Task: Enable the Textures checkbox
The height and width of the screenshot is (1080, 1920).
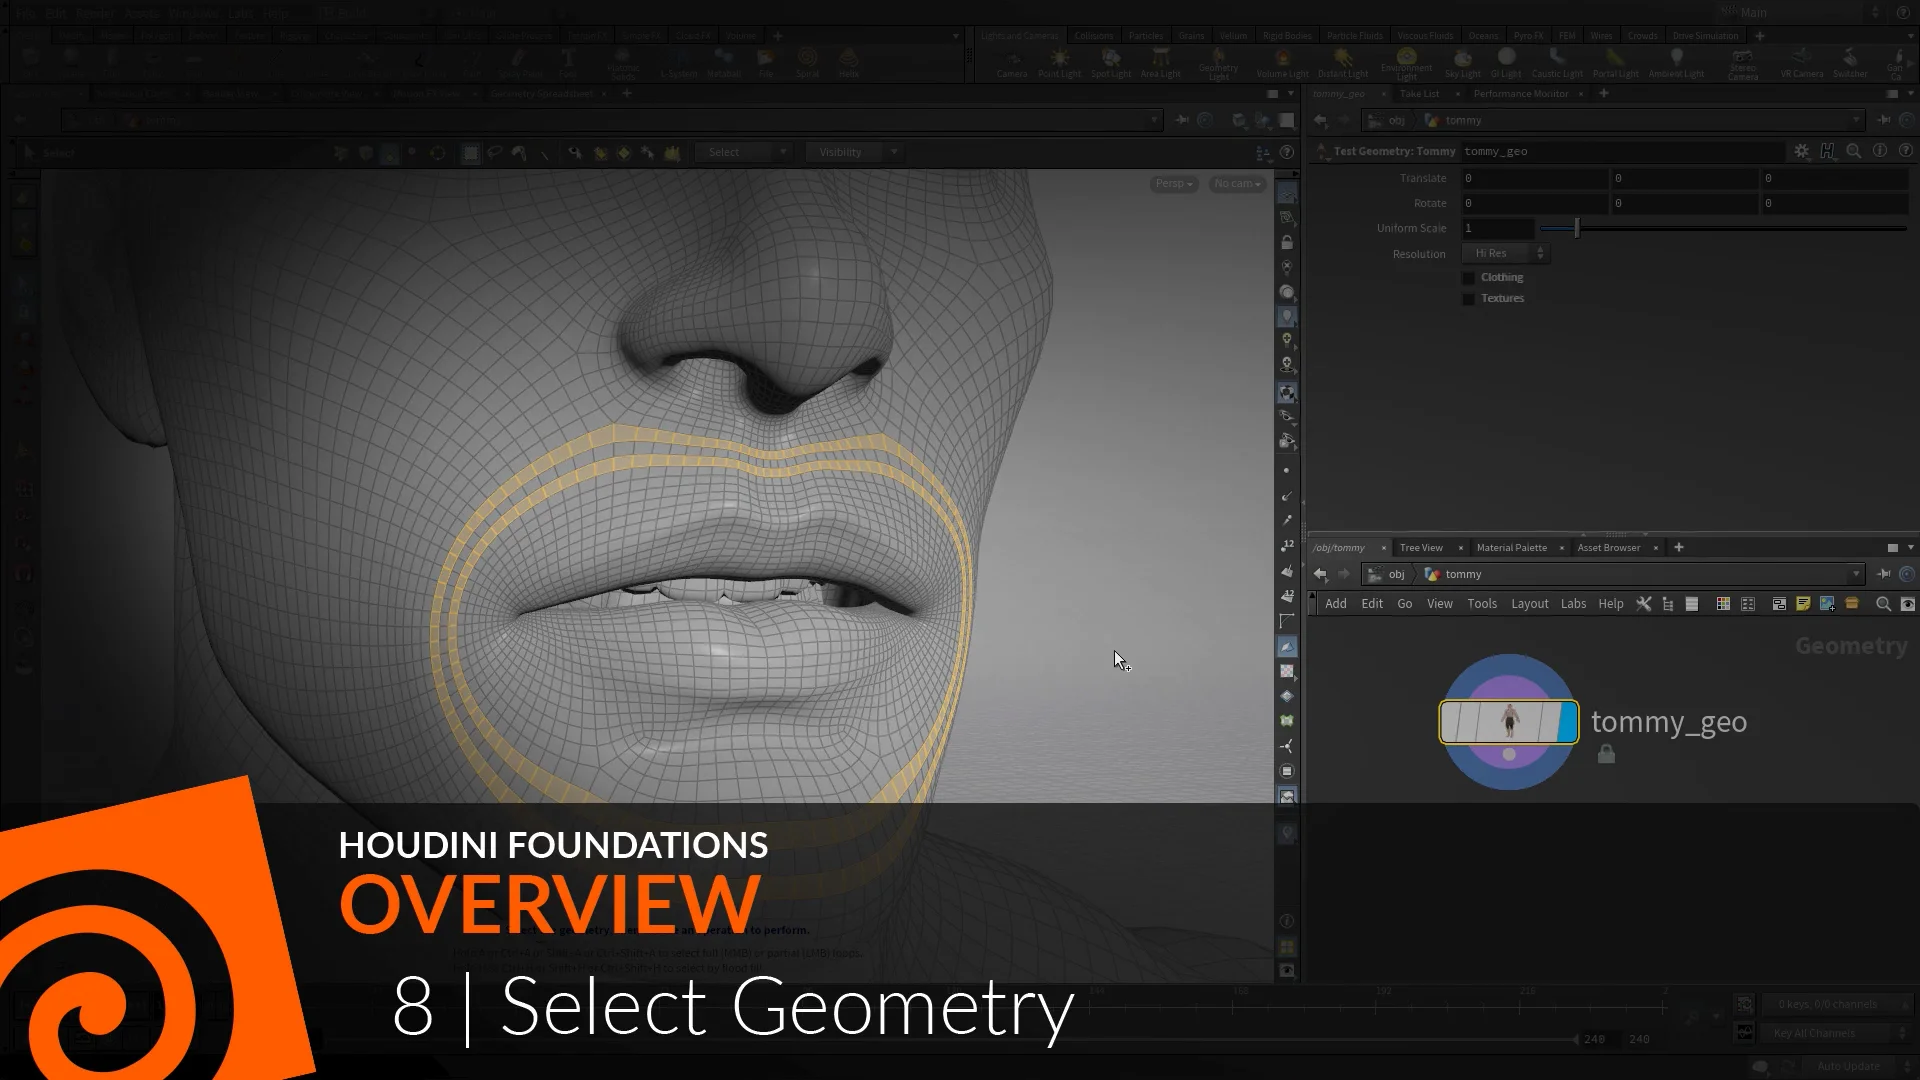Action: point(1469,298)
